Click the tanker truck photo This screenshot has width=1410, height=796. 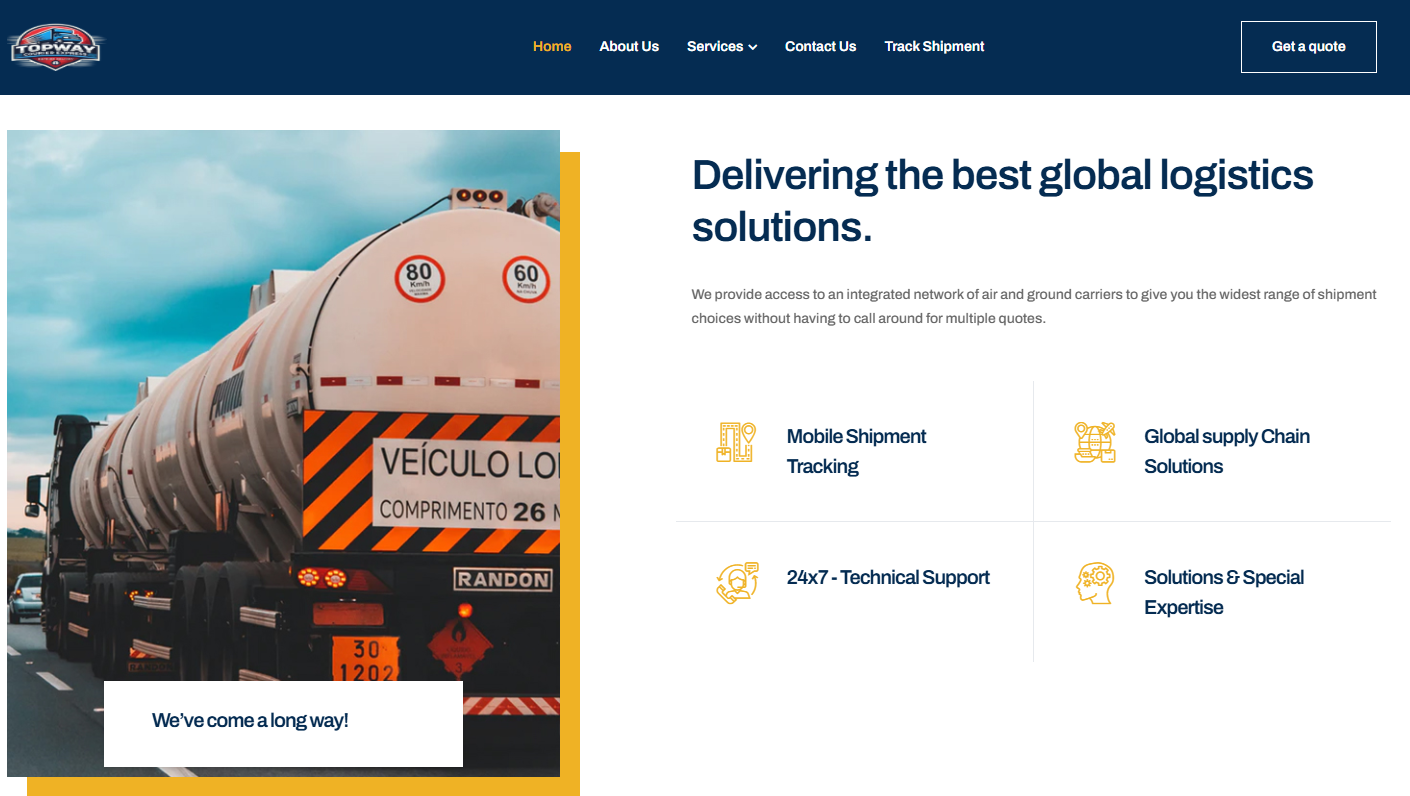[283, 400]
